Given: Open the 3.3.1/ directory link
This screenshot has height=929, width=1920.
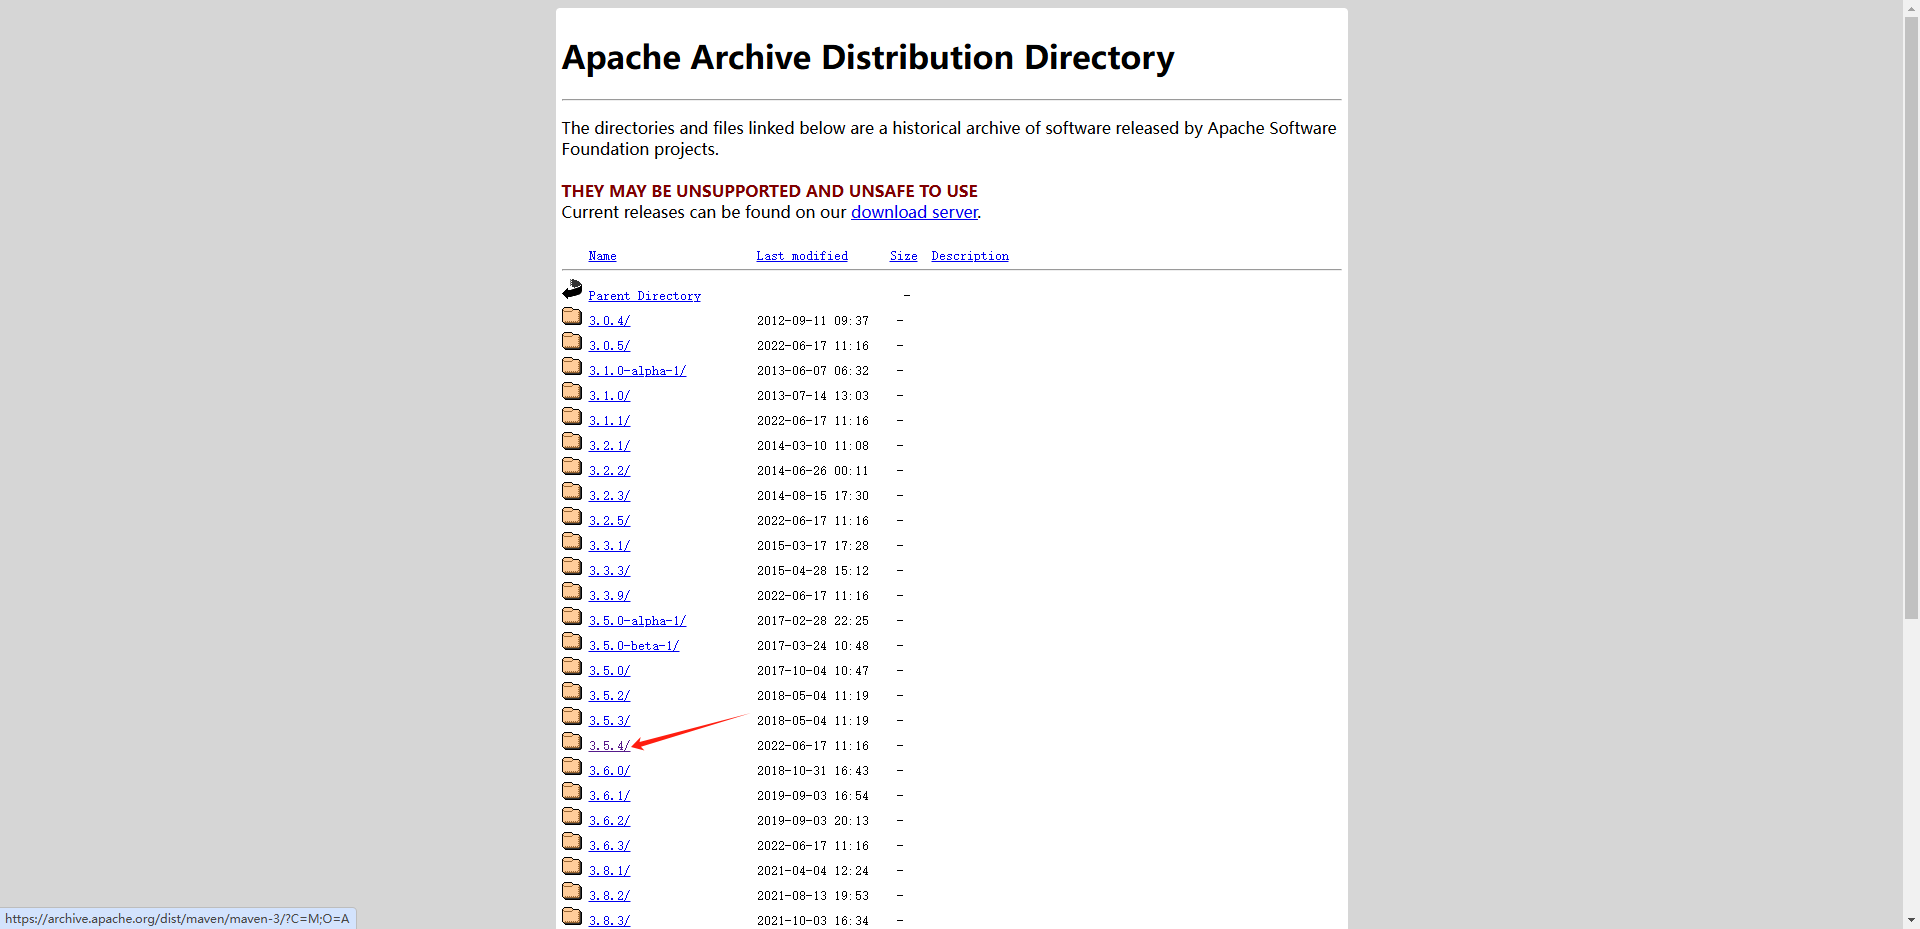Looking at the screenshot, I should click(x=609, y=546).
